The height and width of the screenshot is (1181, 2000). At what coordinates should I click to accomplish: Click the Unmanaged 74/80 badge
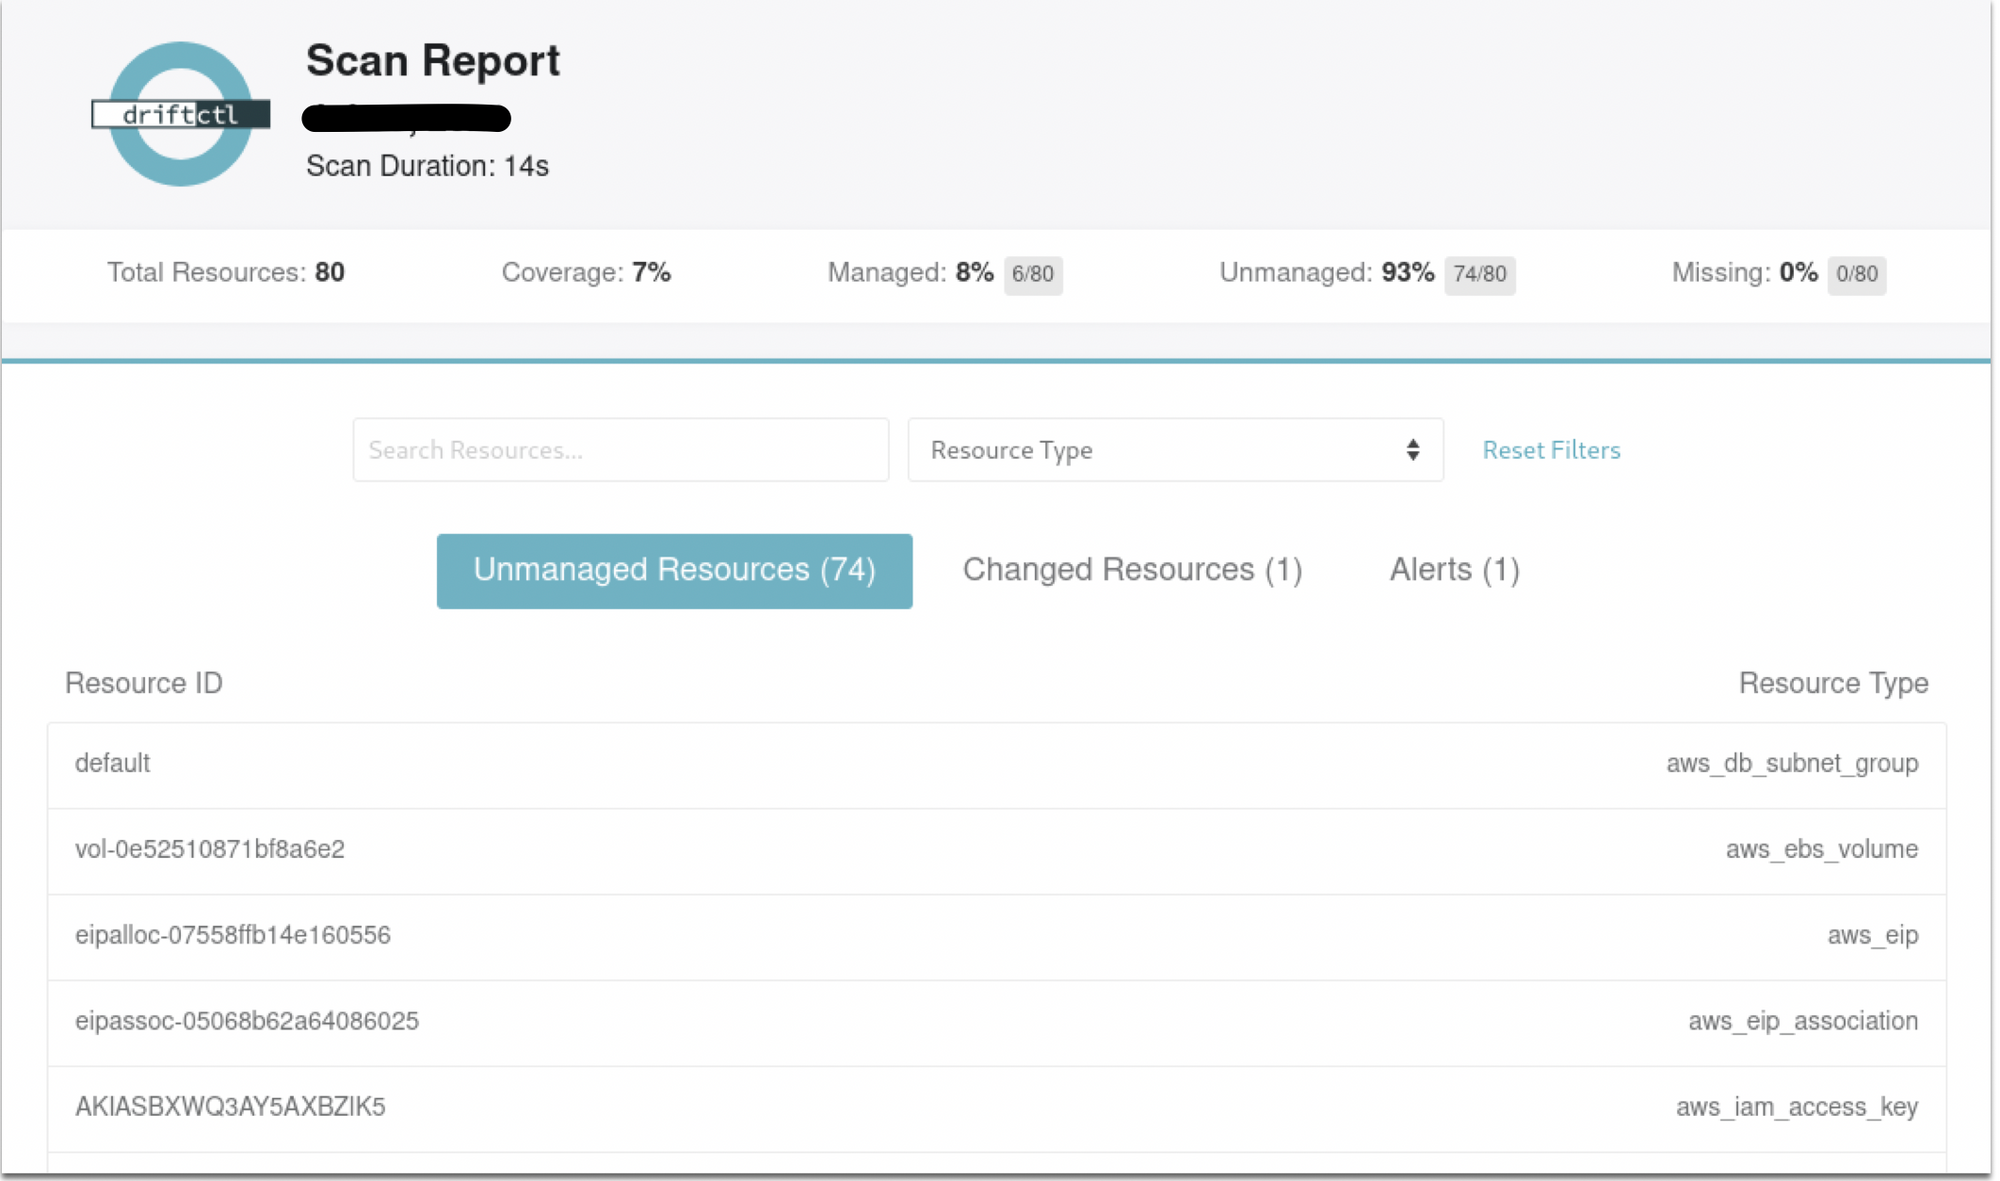1479,274
